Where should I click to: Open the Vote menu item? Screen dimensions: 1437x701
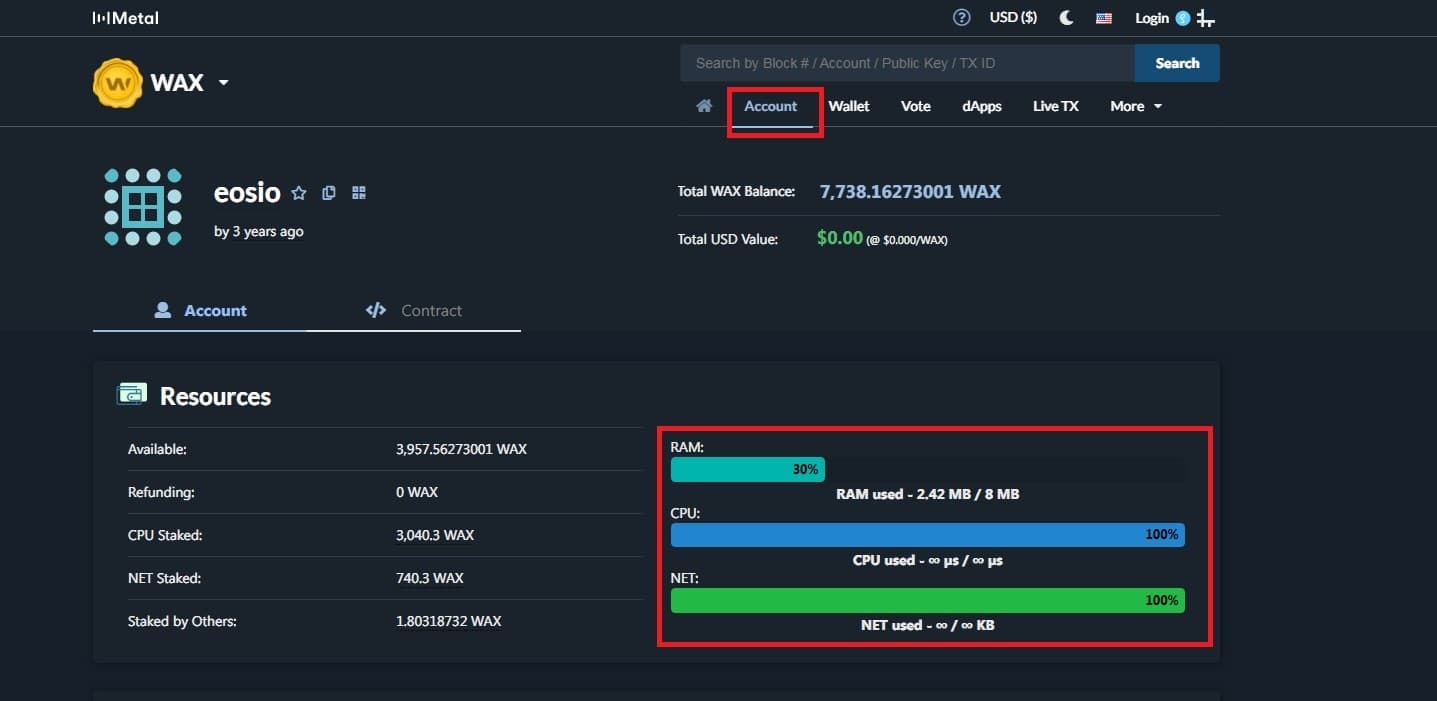point(916,106)
